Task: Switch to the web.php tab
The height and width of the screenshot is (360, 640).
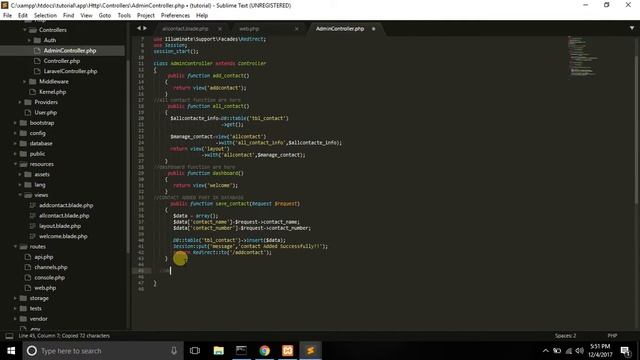Action: pyautogui.click(x=249, y=29)
